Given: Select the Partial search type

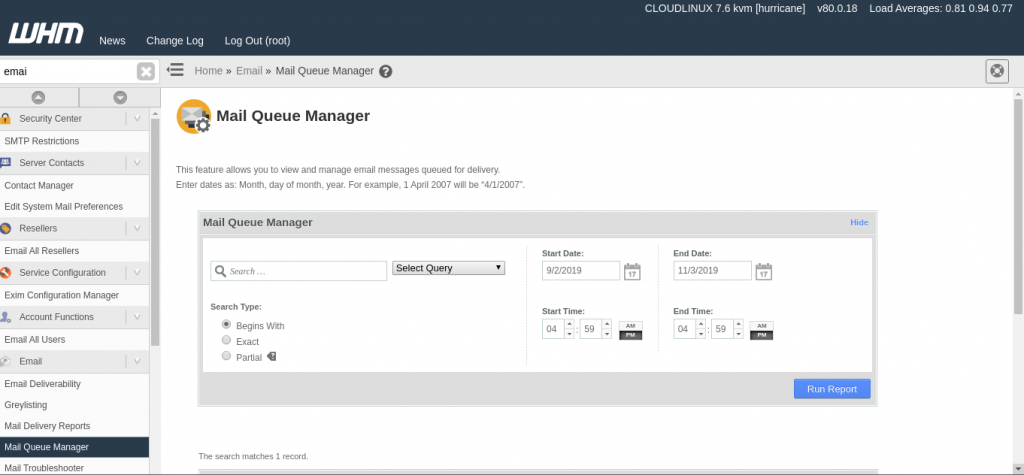Looking at the screenshot, I should (227, 356).
